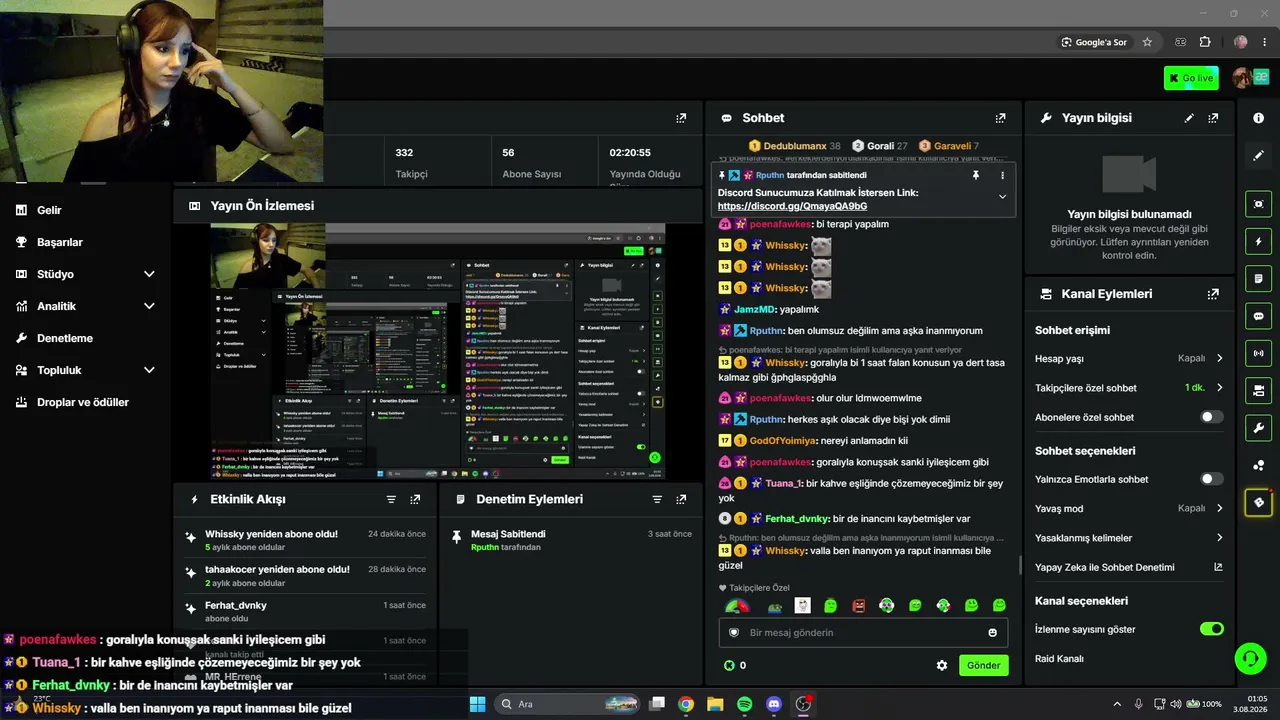The height and width of the screenshot is (720, 1280).
Task: Open Spotify from the taskbar
Action: point(744,704)
